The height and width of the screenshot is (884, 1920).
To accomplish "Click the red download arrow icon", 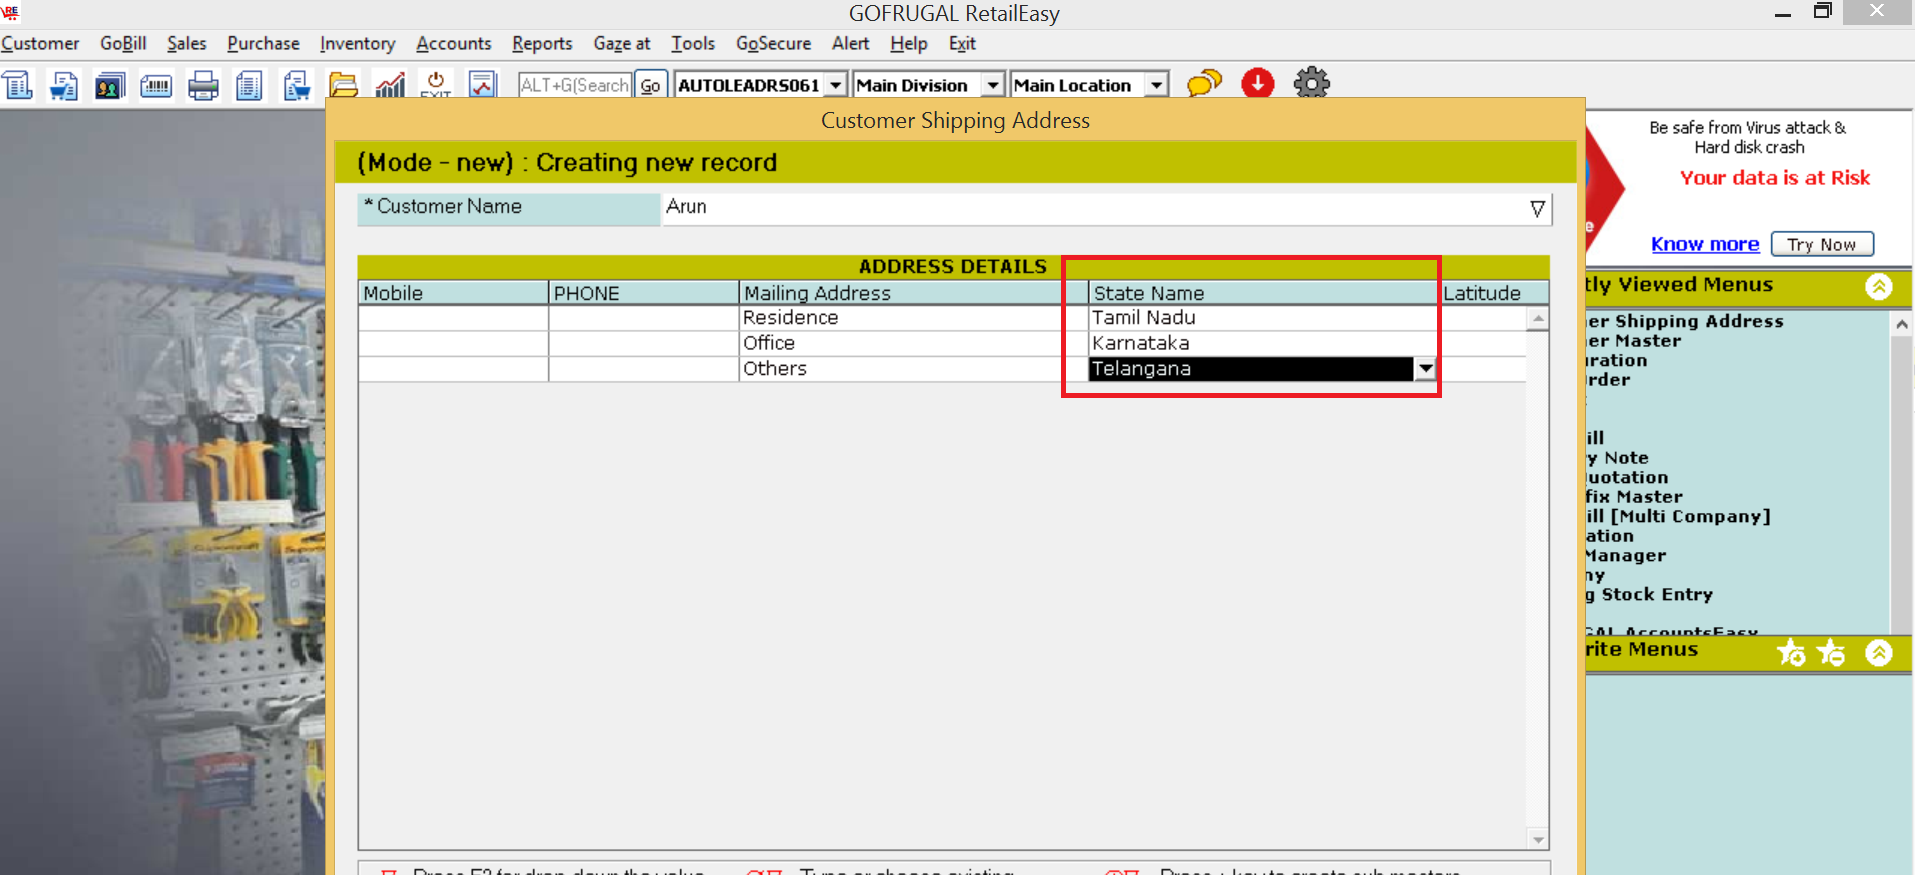I will [x=1258, y=83].
